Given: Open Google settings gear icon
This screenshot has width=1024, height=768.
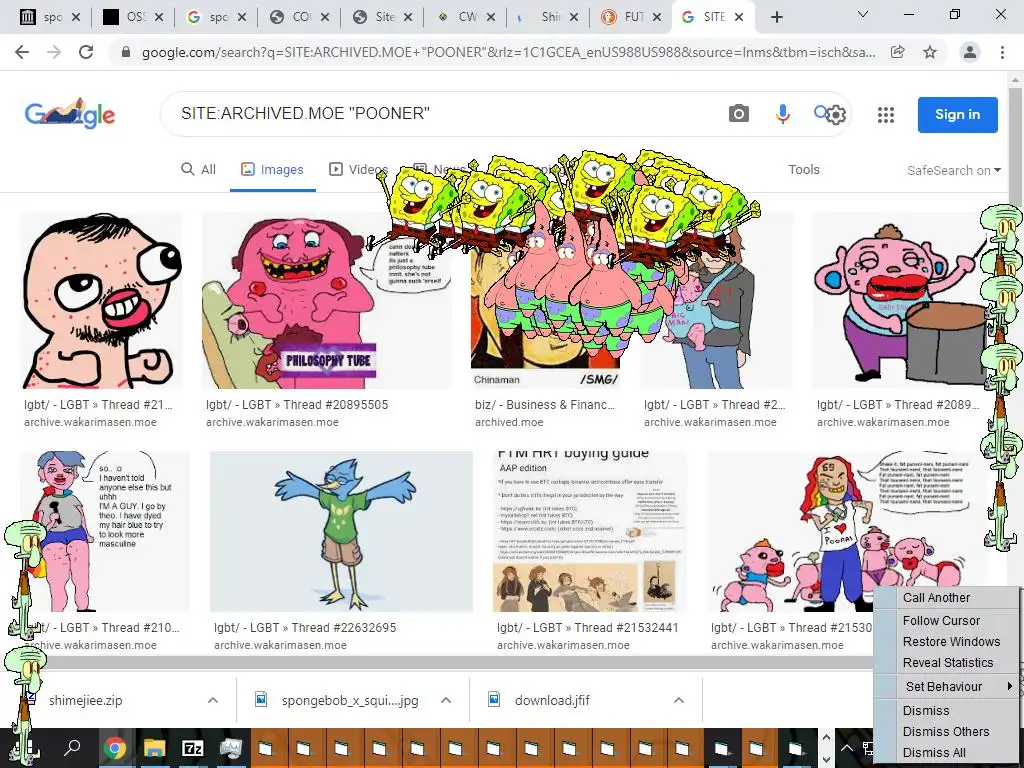Looking at the screenshot, I should tap(836, 115).
